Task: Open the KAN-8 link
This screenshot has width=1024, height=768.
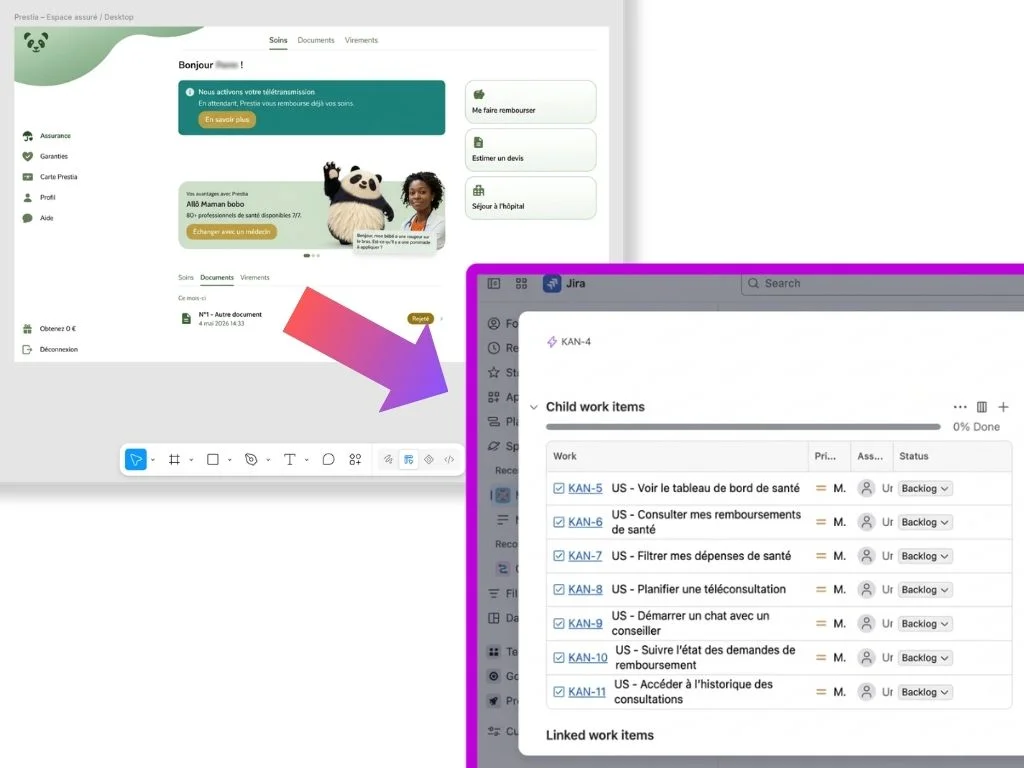Action: 585,590
